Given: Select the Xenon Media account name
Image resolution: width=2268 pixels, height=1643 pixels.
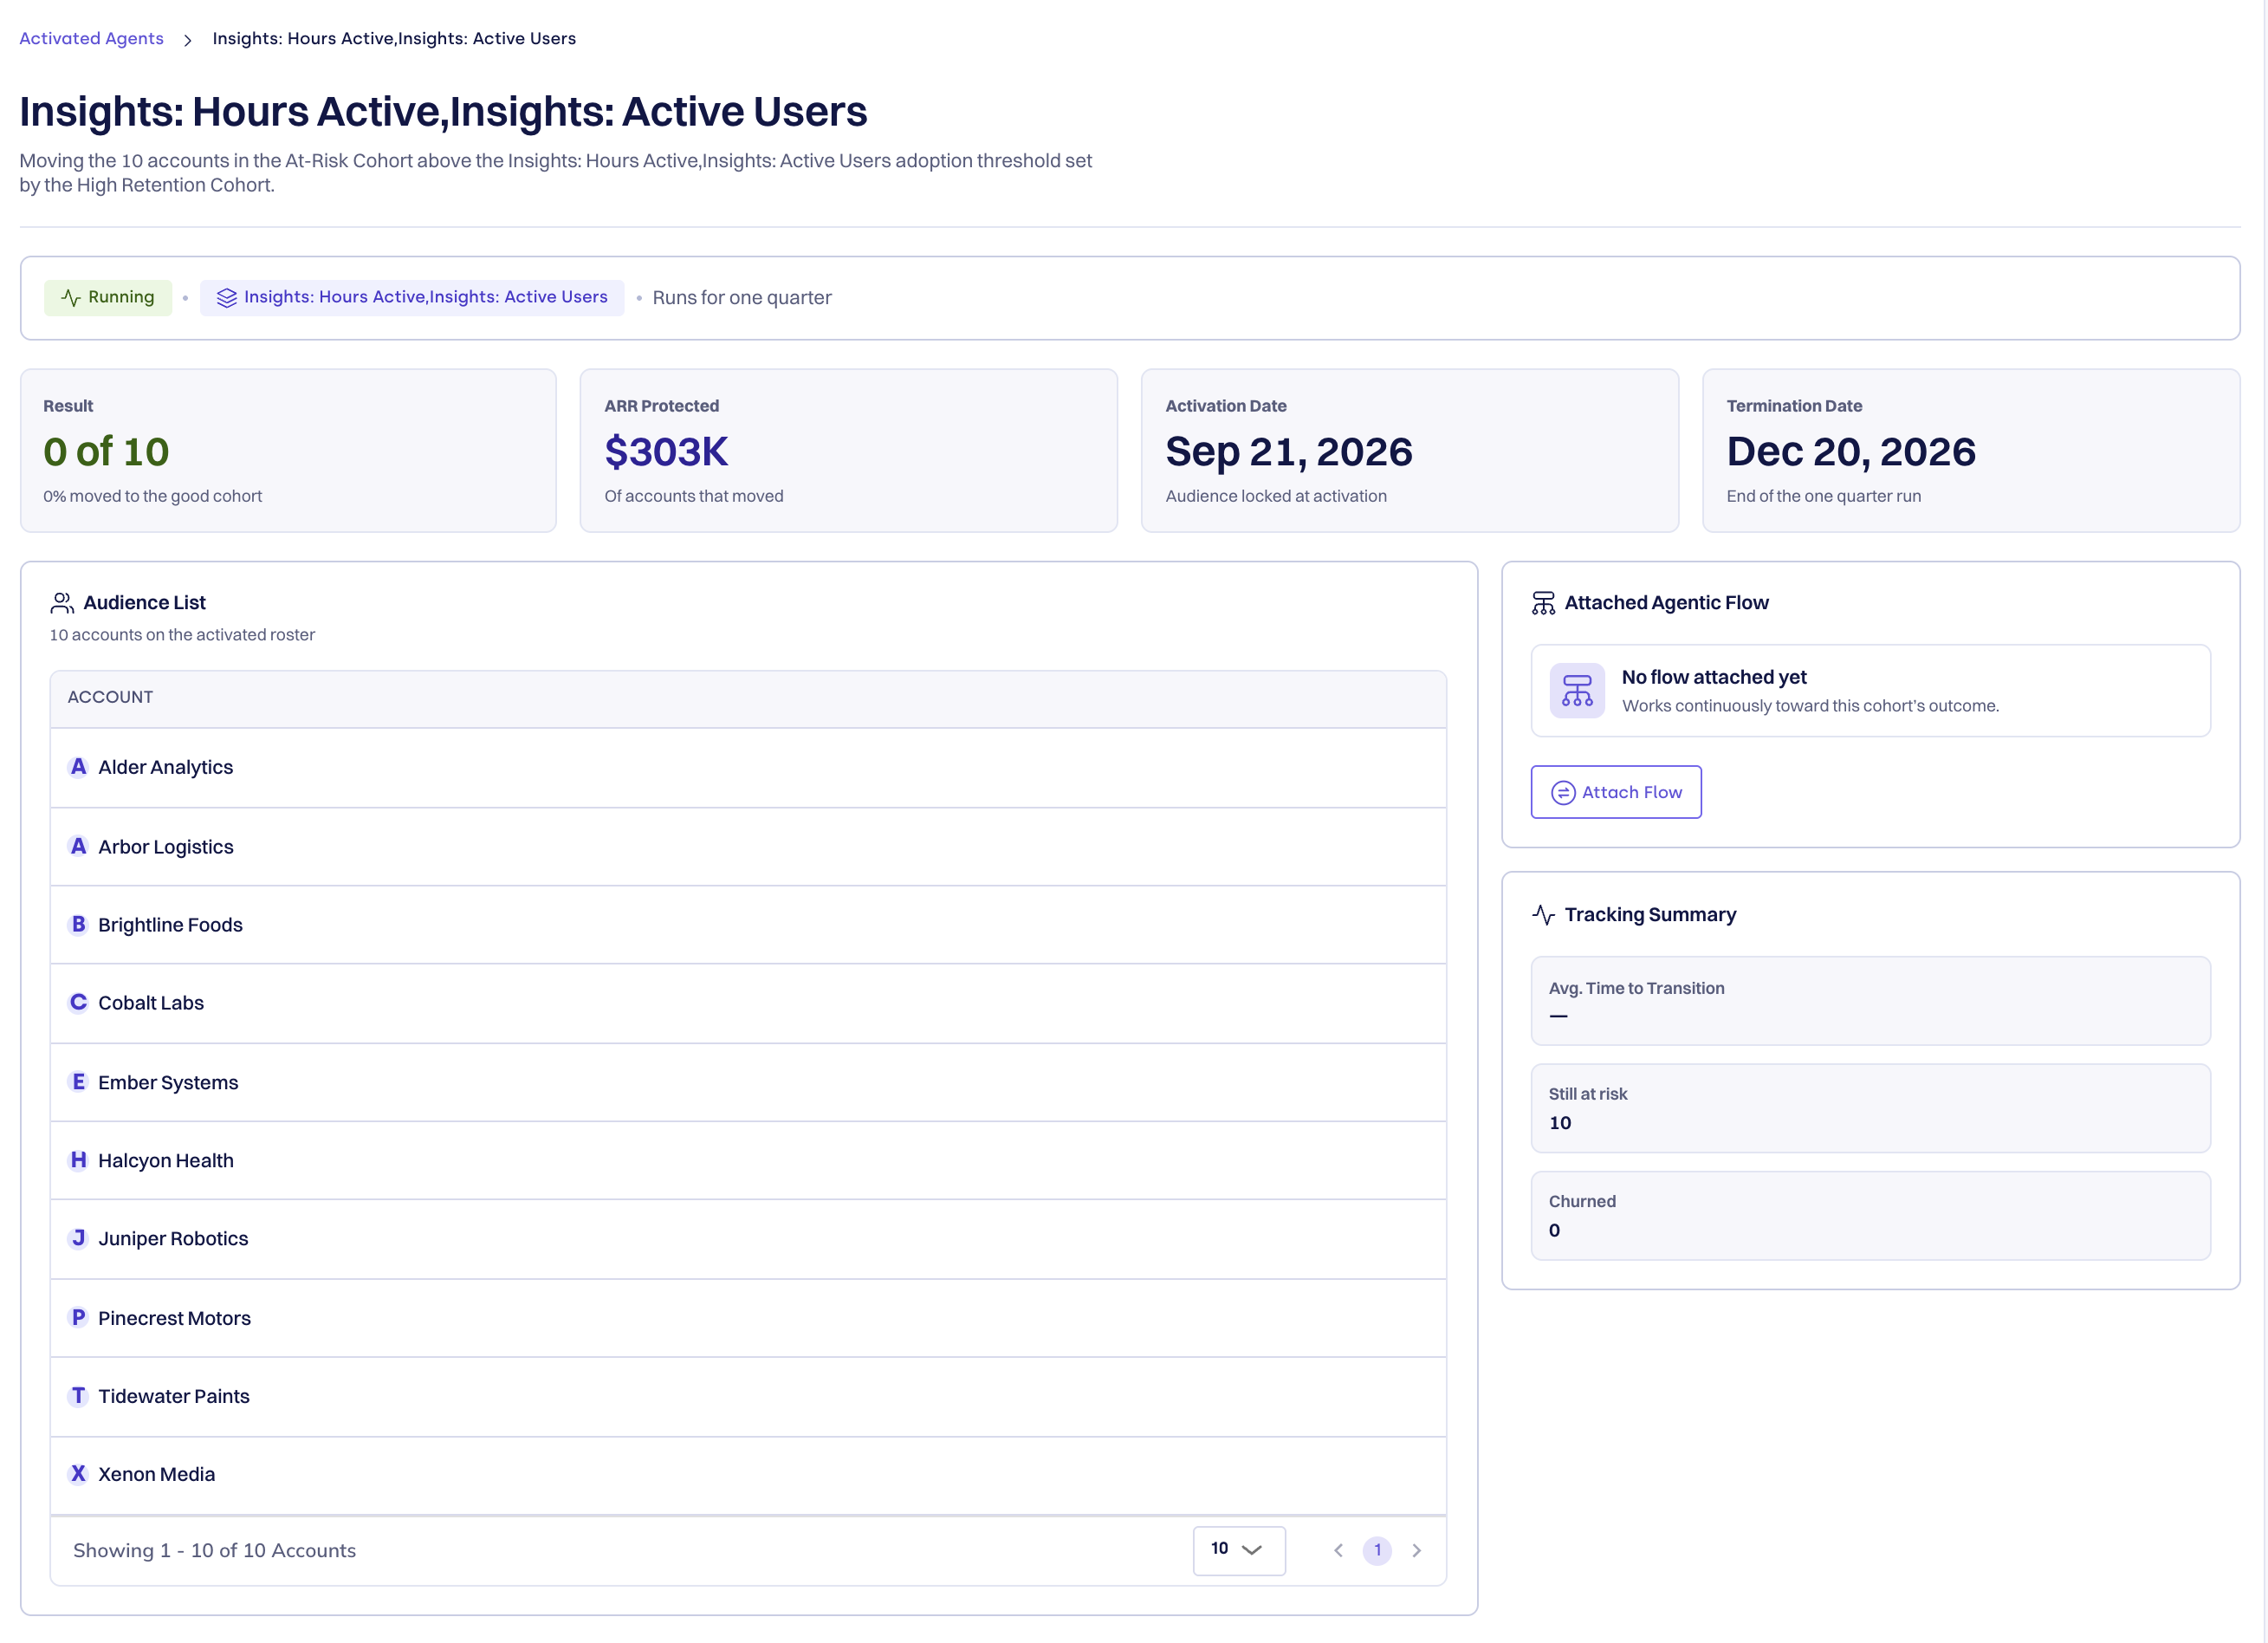Looking at the screenshot, I should 156,1474.
